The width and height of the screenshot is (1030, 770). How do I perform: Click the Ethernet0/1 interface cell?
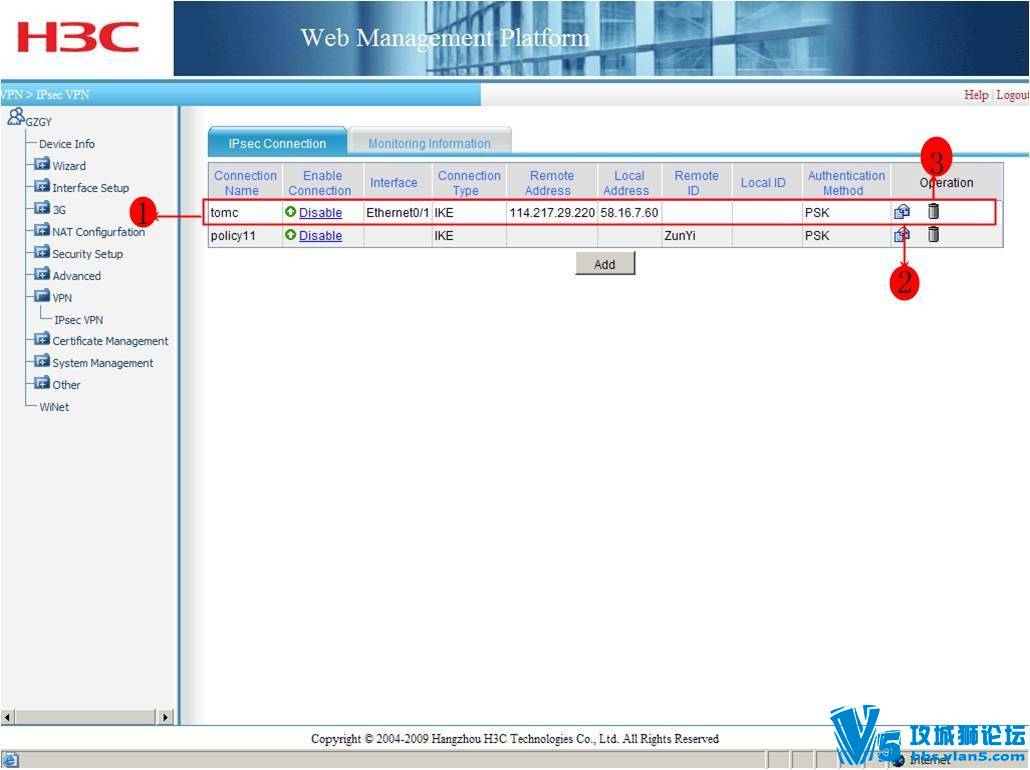(x=397, y=212)
